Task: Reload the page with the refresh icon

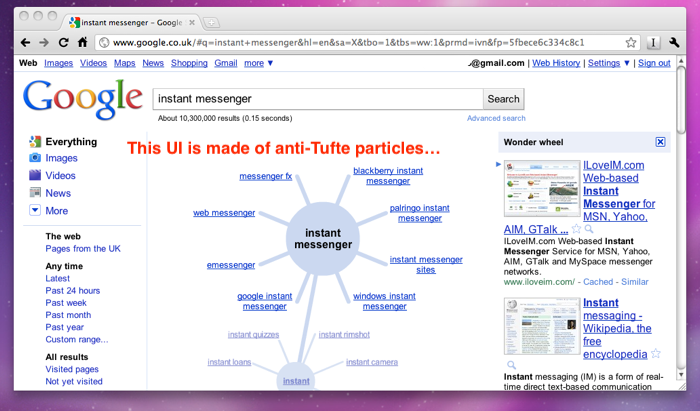Action: 63,42
